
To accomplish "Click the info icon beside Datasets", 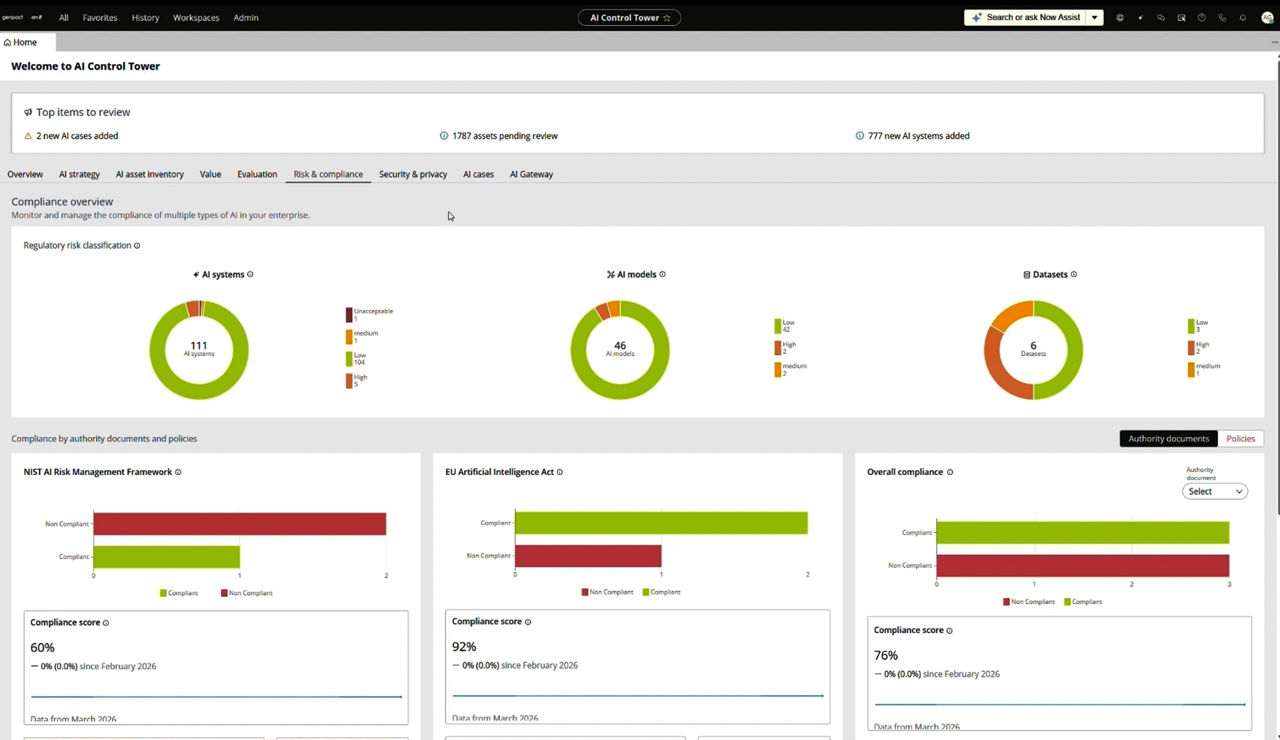I will click(1073, 274).
